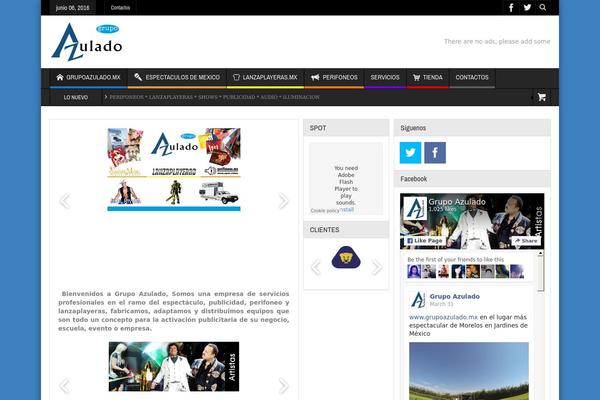
Task: Click the news ticker headline text
Action: click(x=214, y=97)
